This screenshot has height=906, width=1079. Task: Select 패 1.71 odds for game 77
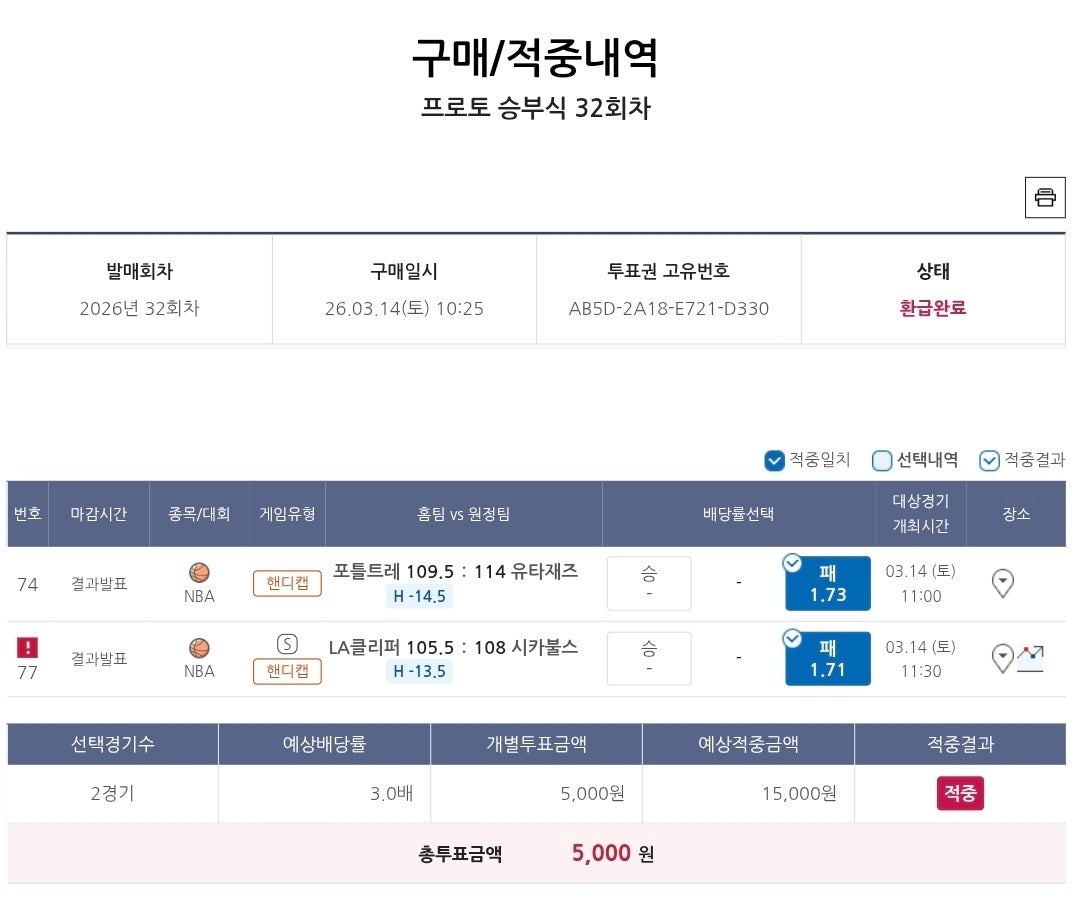point(828,659)
